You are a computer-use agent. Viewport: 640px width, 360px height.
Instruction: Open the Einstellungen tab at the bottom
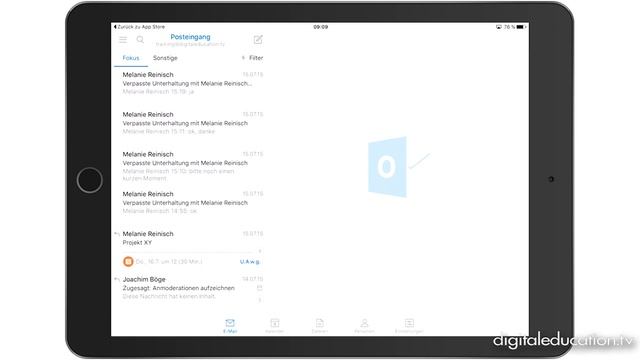409,326
